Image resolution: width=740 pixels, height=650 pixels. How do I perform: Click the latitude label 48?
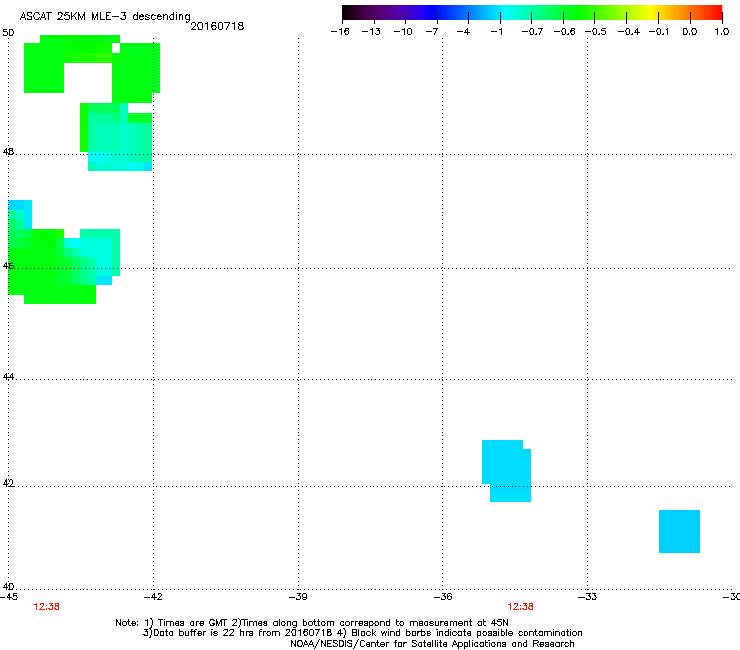[x=8, y=152]
